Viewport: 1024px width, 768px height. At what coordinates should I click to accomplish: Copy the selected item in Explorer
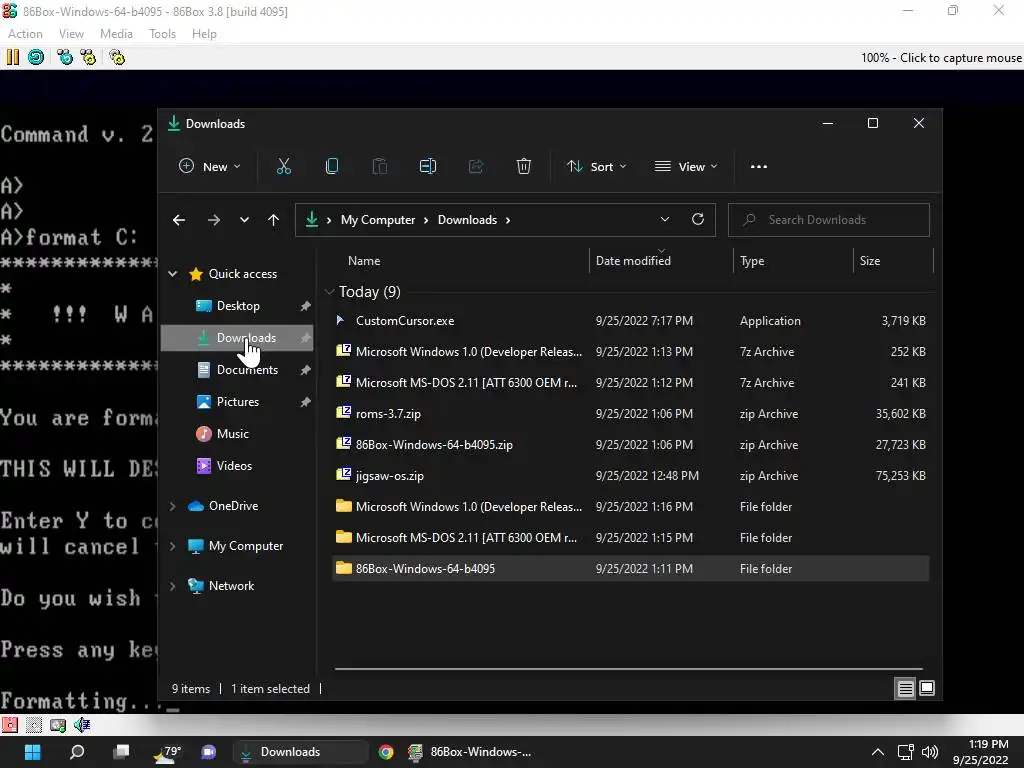click(x=332, y=167)
